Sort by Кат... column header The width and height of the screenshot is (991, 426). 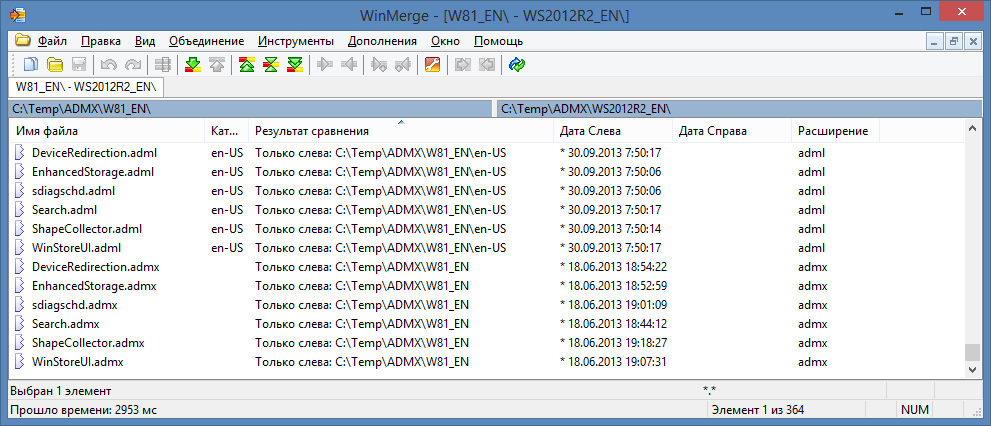click(x=226, y=131)
